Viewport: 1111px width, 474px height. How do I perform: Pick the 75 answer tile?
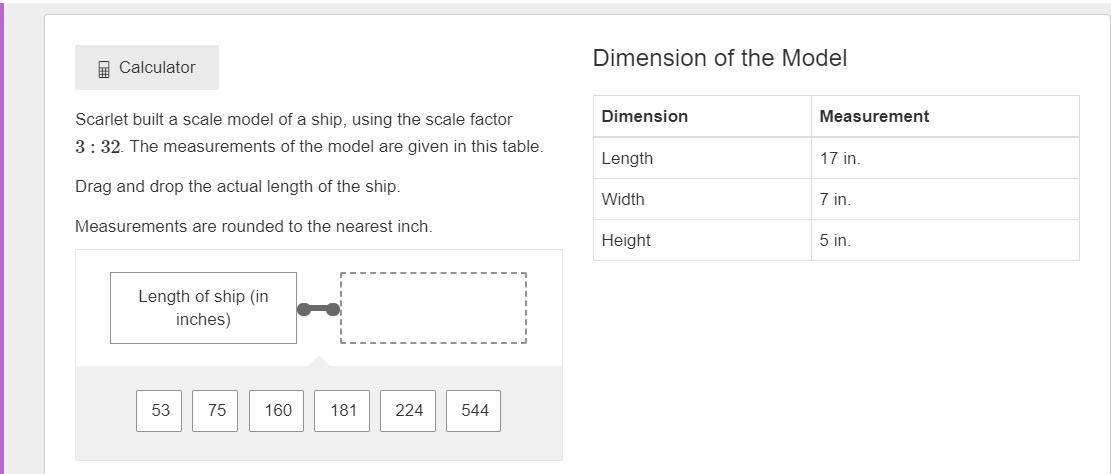(216, 411)
